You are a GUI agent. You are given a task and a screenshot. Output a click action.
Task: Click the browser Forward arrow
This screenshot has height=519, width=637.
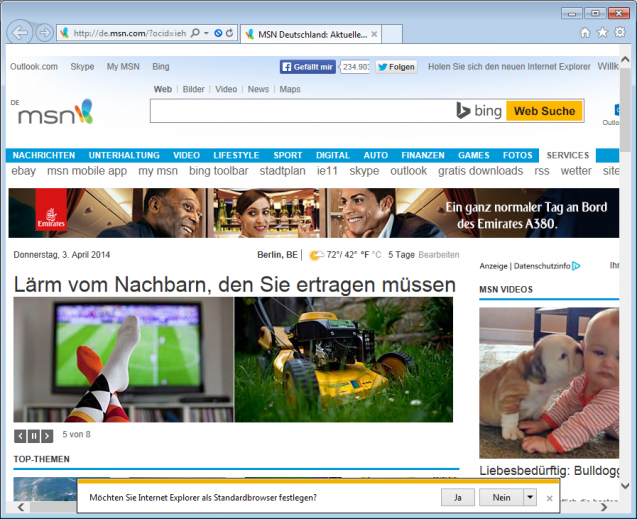tap(44, 33)
